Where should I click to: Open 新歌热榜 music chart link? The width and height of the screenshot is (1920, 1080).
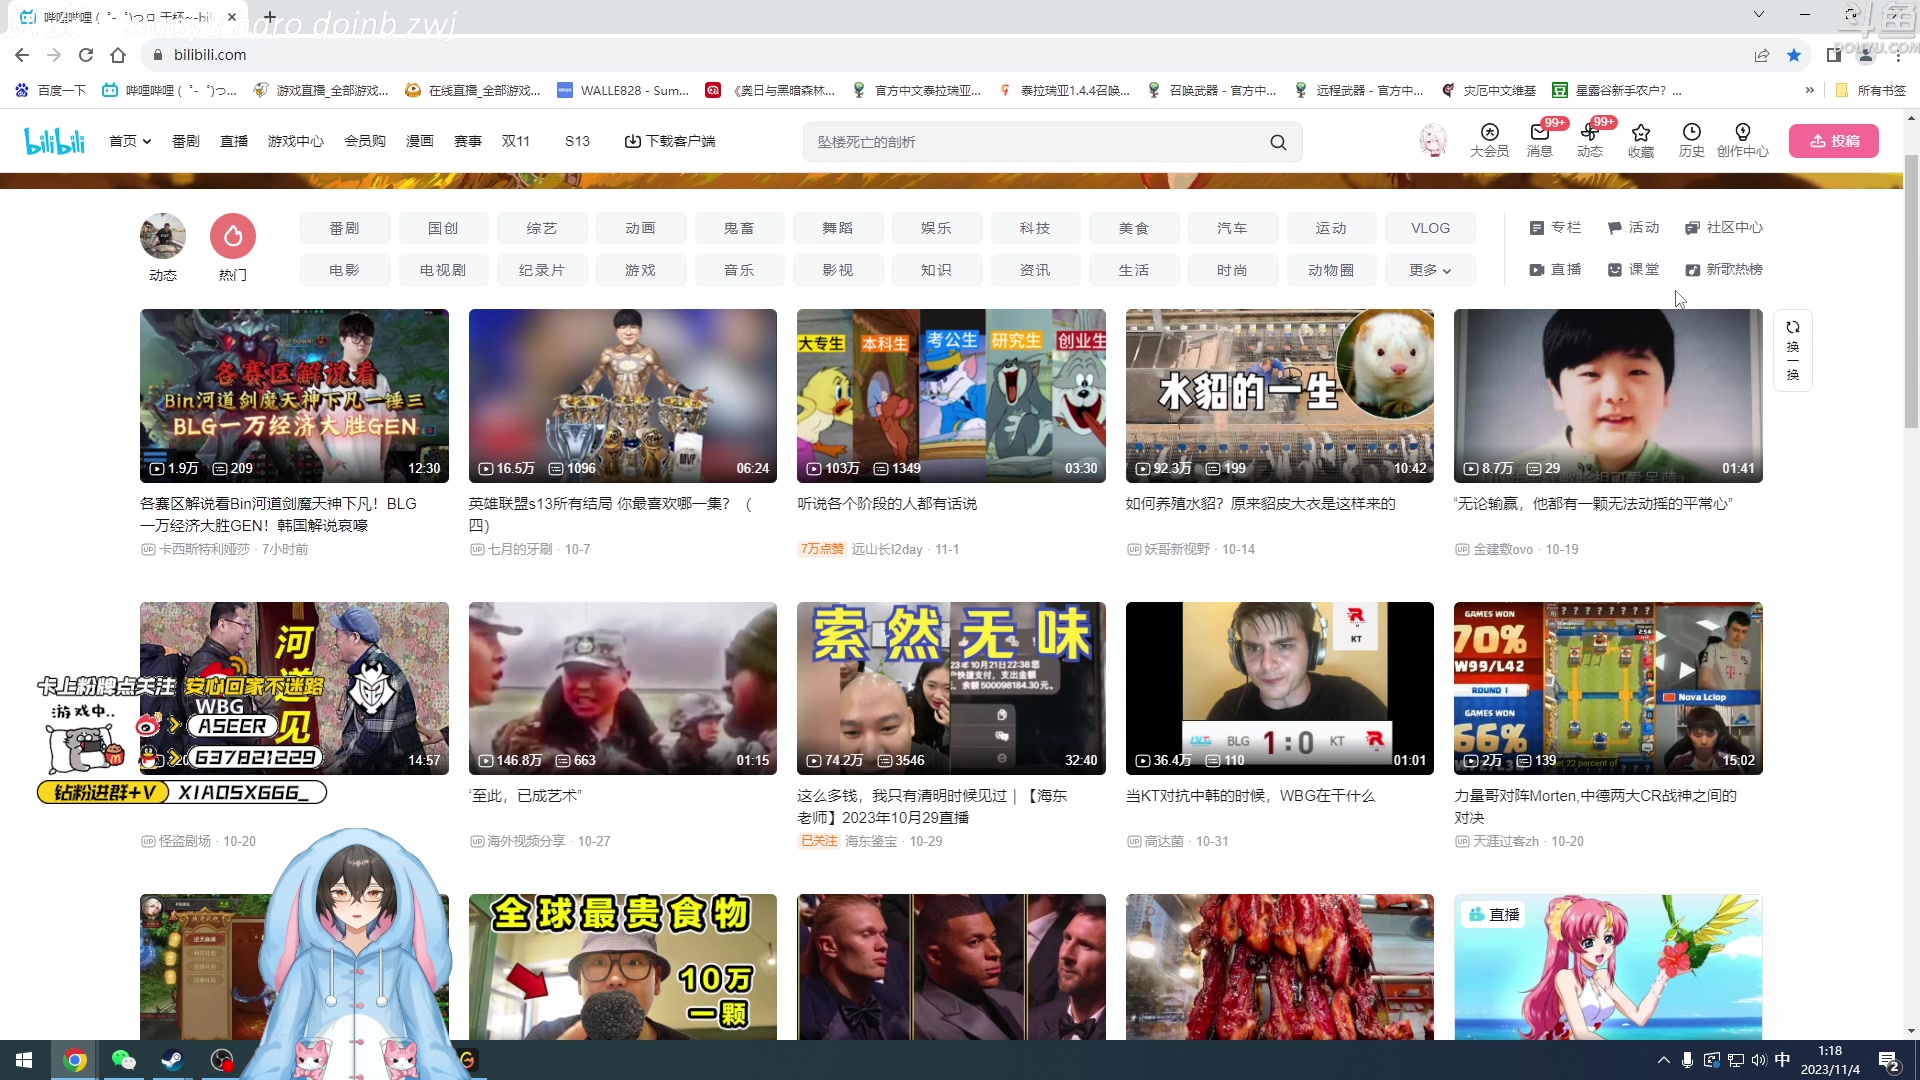[1724, 270]
